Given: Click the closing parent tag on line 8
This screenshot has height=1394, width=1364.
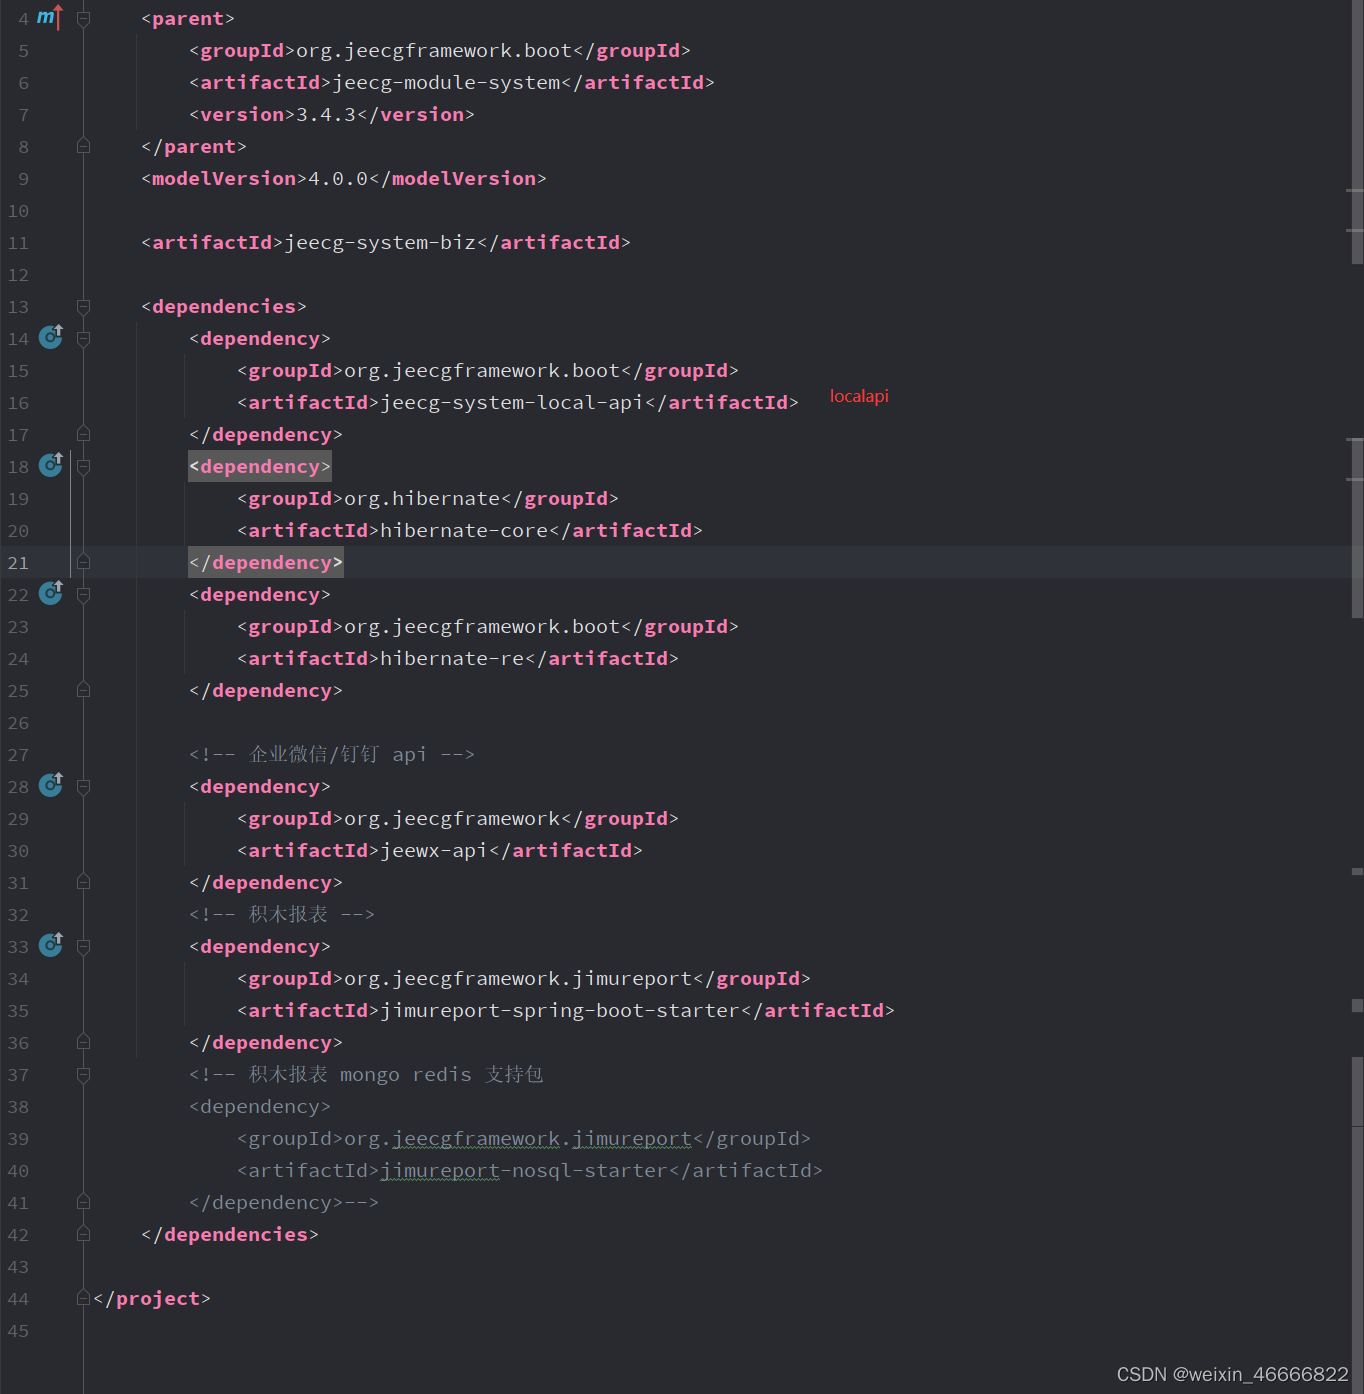Looking at the screenshot, I should click(x=194, y=147).
